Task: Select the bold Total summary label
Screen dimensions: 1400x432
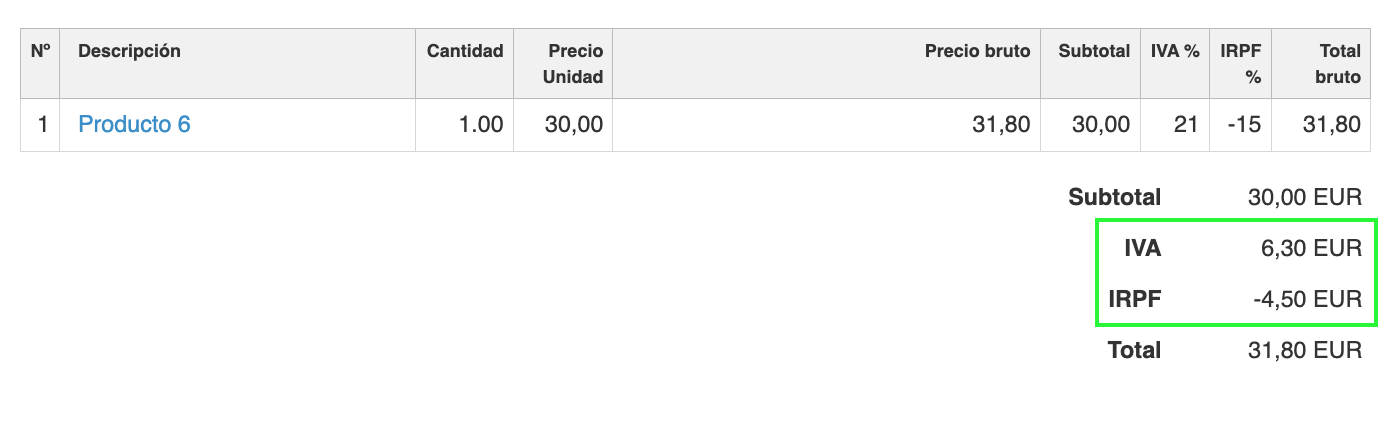Action: [x=1134, y=351]
